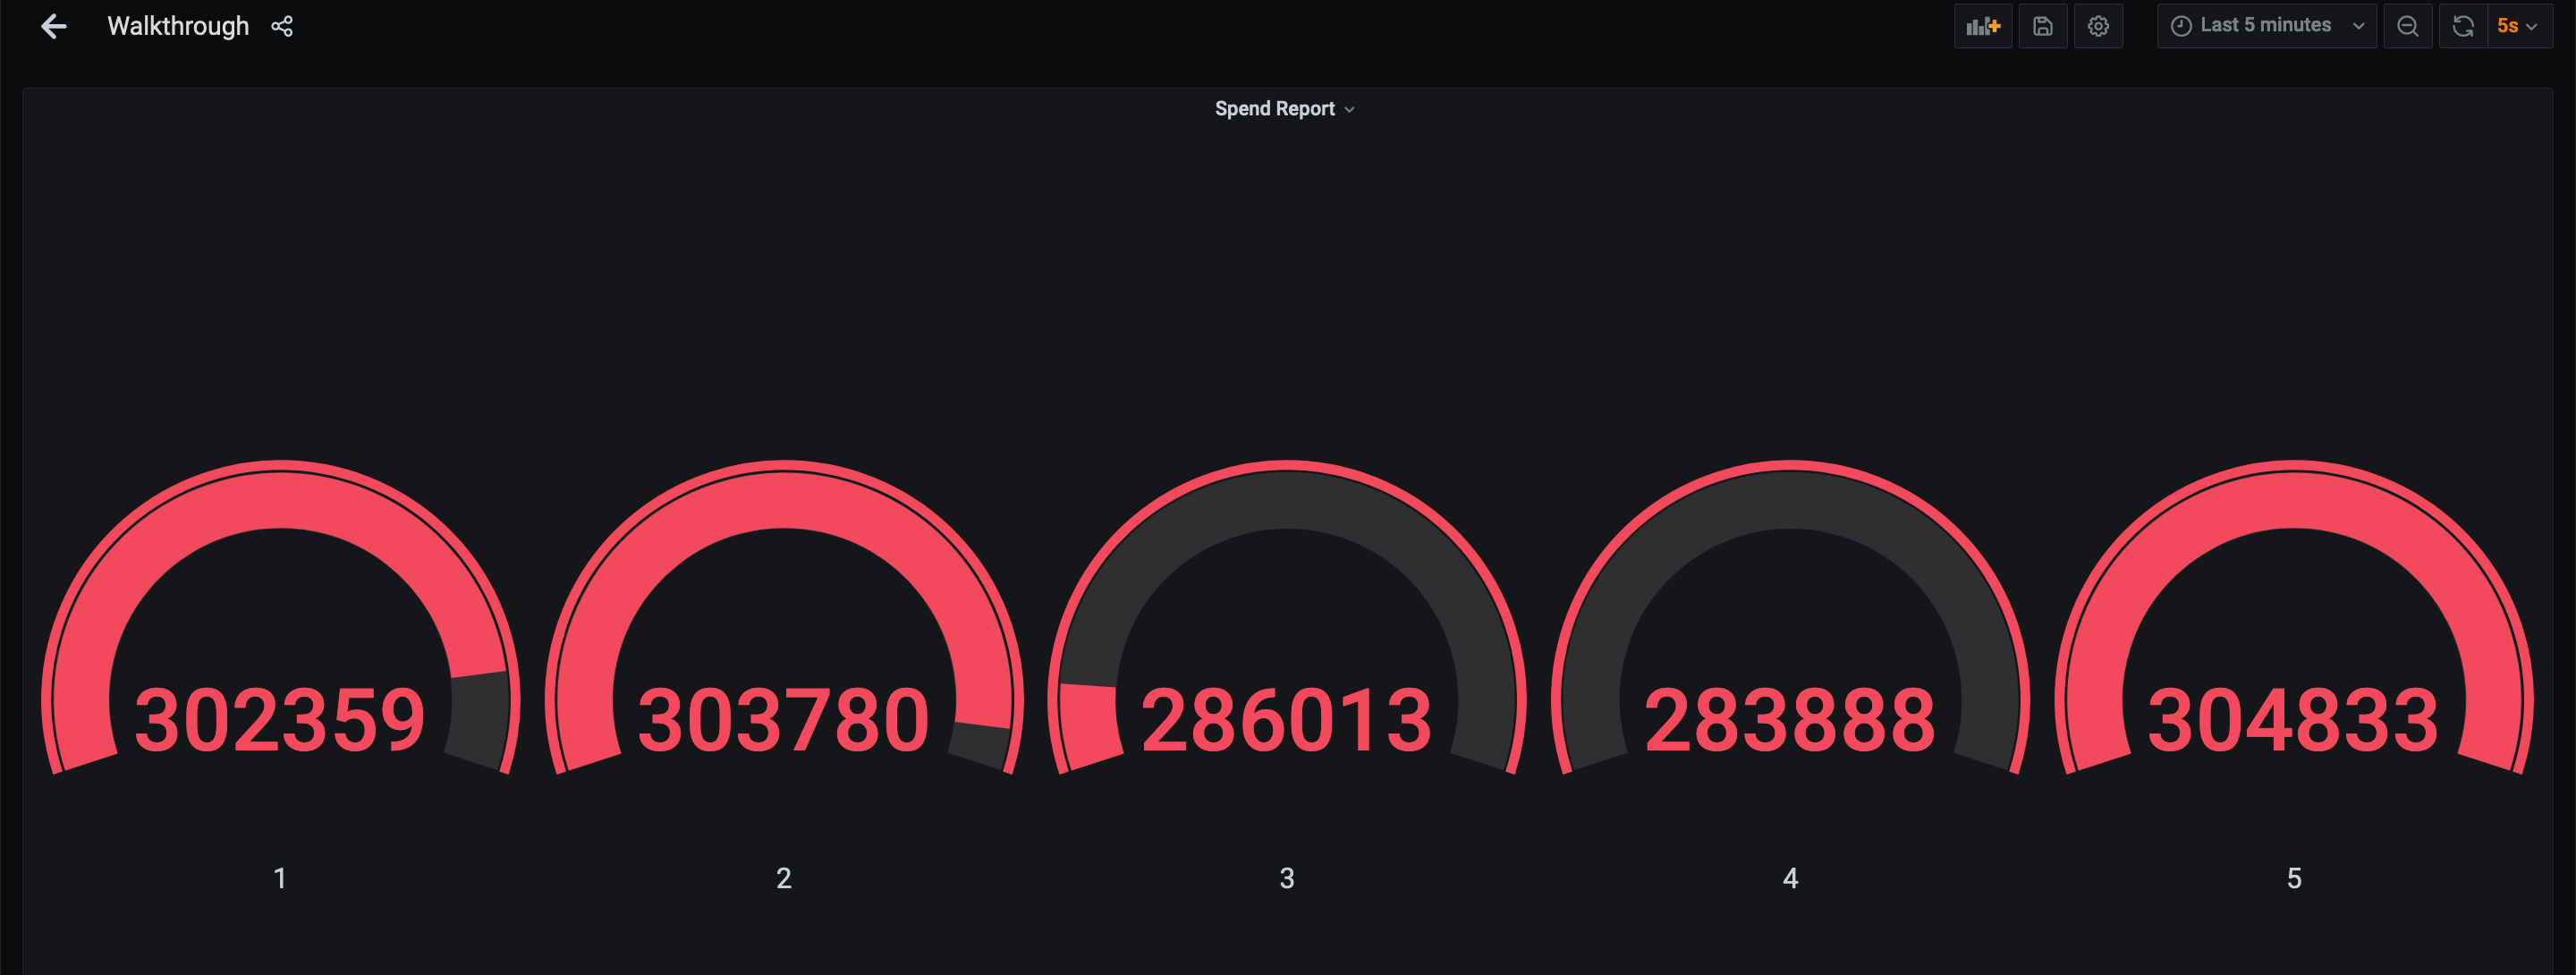Click the Walkthrough dashboard title

pyautogui.click(x=178, y=27)
